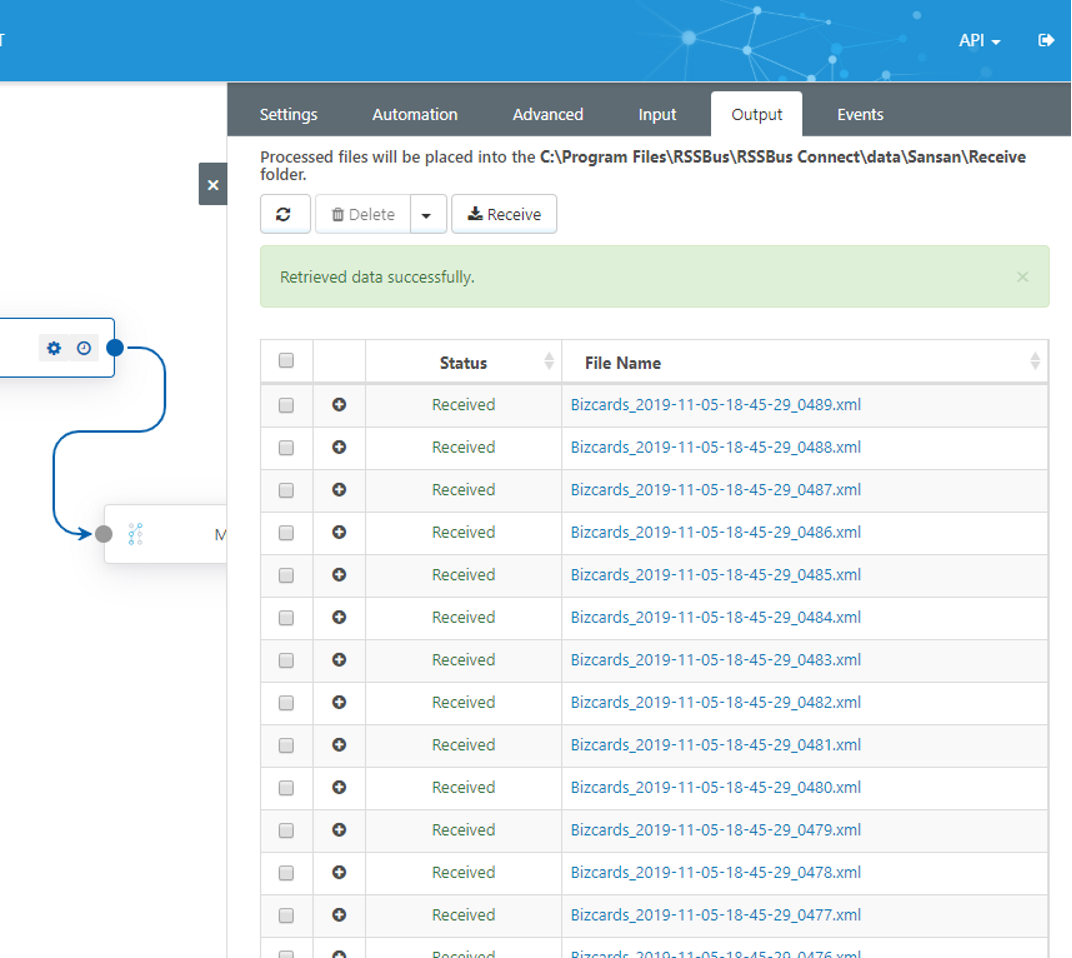Sort by the File Name column arrows

tap(1034, 361)
